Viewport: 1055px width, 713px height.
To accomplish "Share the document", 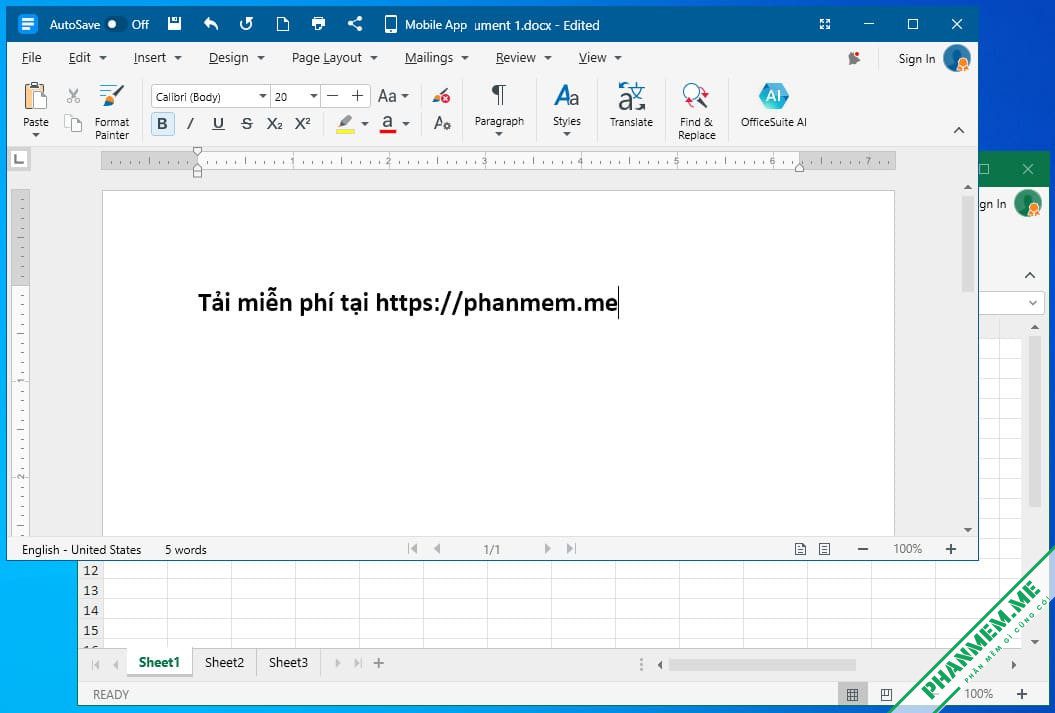I will coord(355,24).
